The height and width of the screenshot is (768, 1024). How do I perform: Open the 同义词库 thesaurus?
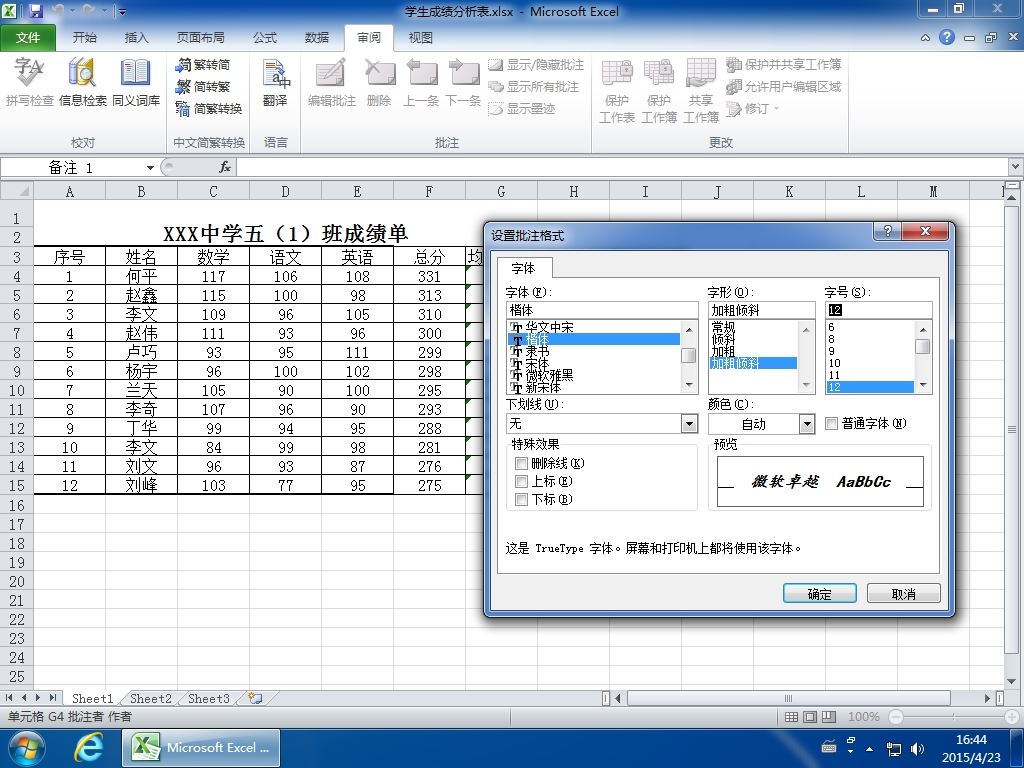(x=135, y=82)
